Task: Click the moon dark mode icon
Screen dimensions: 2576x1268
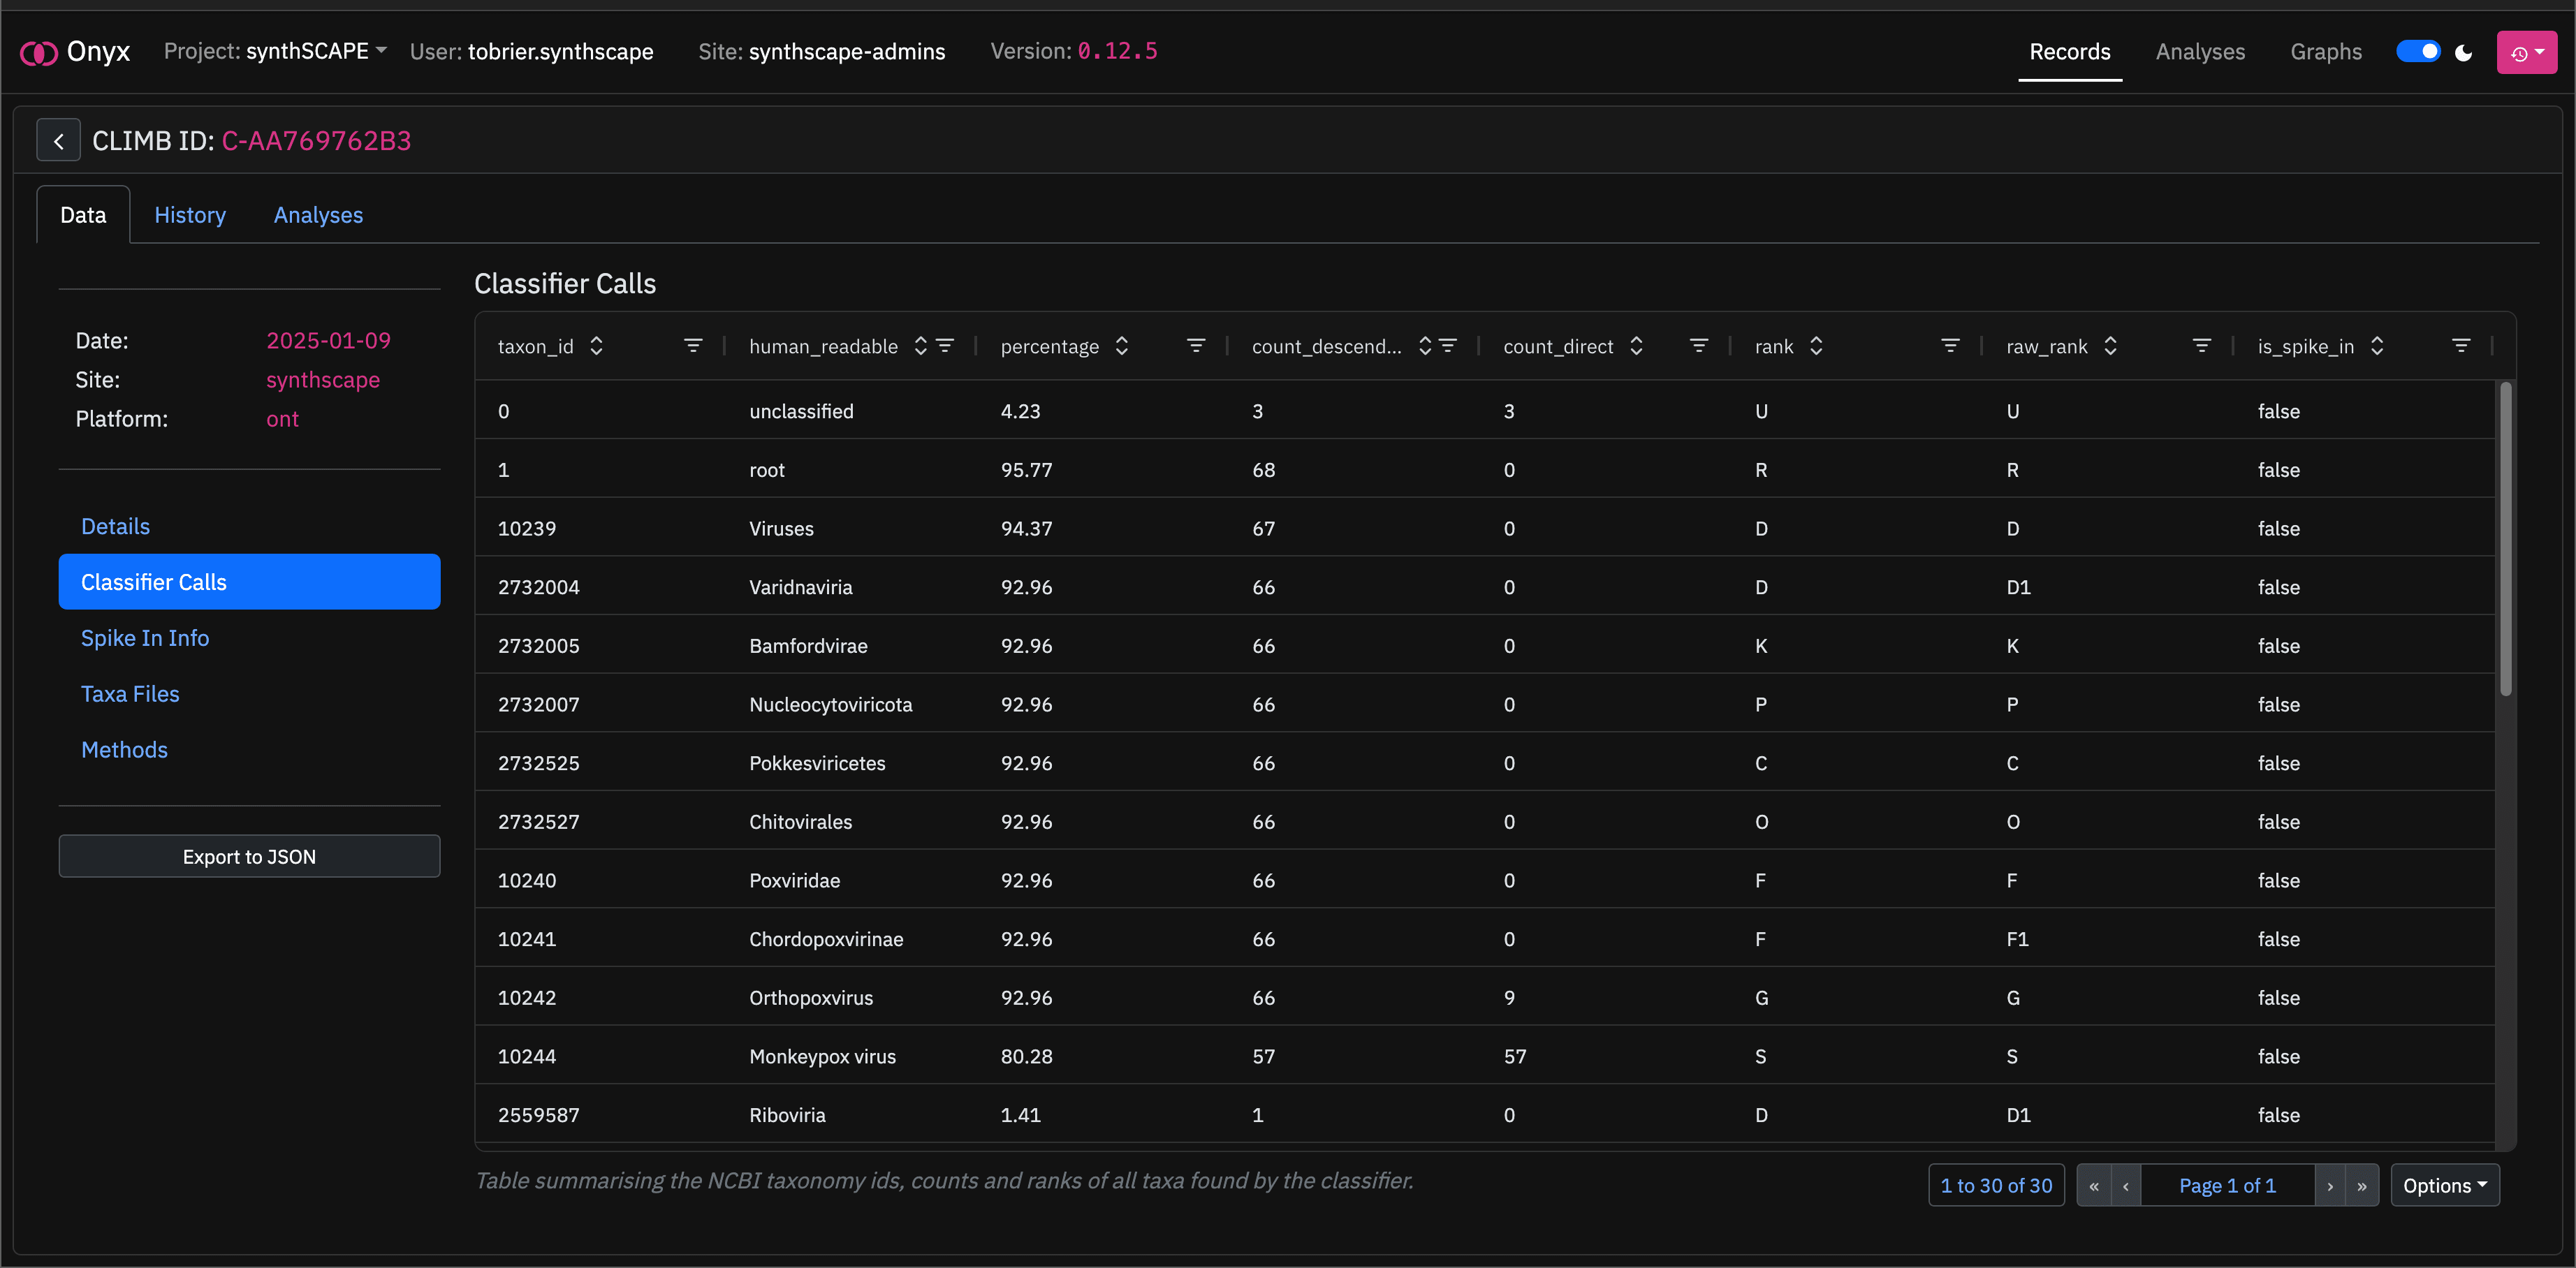Action: (x=2463, y=52)
